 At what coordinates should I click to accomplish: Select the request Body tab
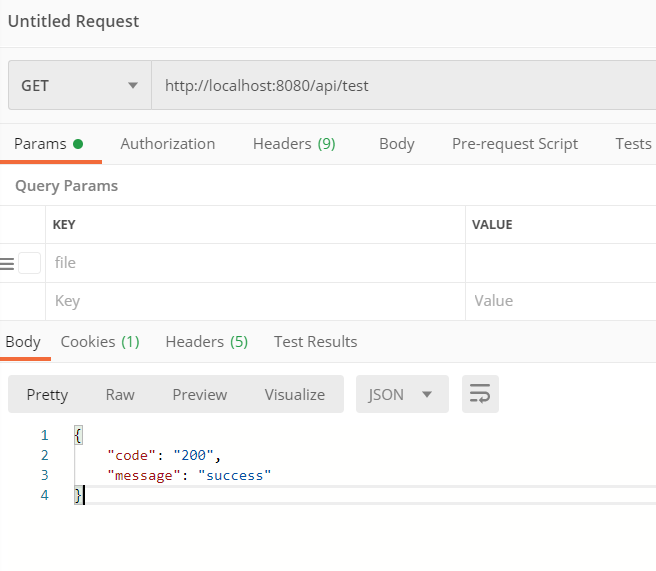point(396,144)
